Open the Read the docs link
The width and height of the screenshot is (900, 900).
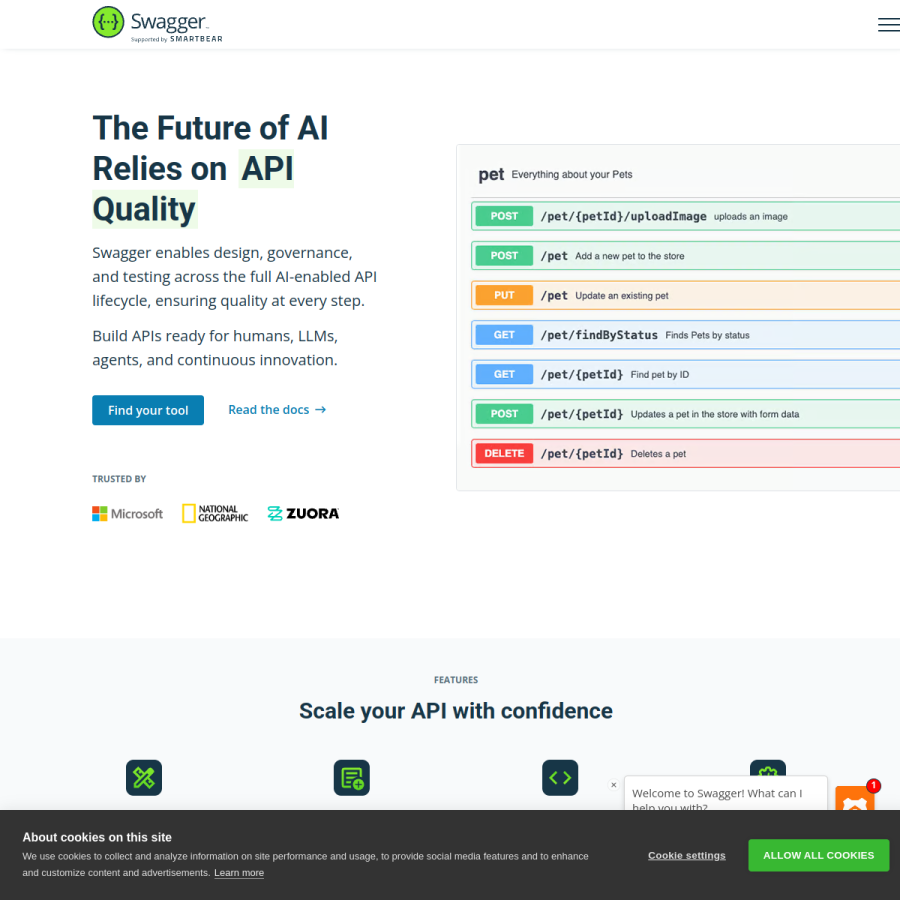click(x=277, y=410)
